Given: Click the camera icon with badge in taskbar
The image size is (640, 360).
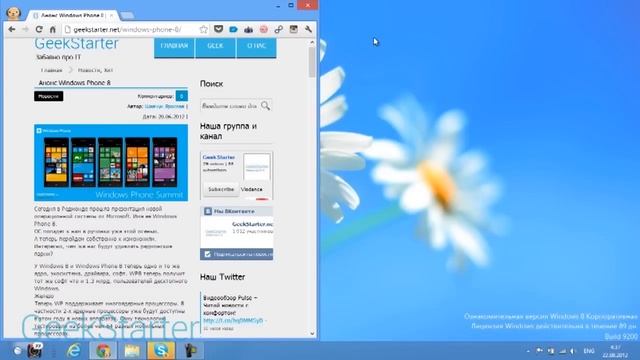Looking at the screenshot, I should pyautogui.click(x=35, y=350).
